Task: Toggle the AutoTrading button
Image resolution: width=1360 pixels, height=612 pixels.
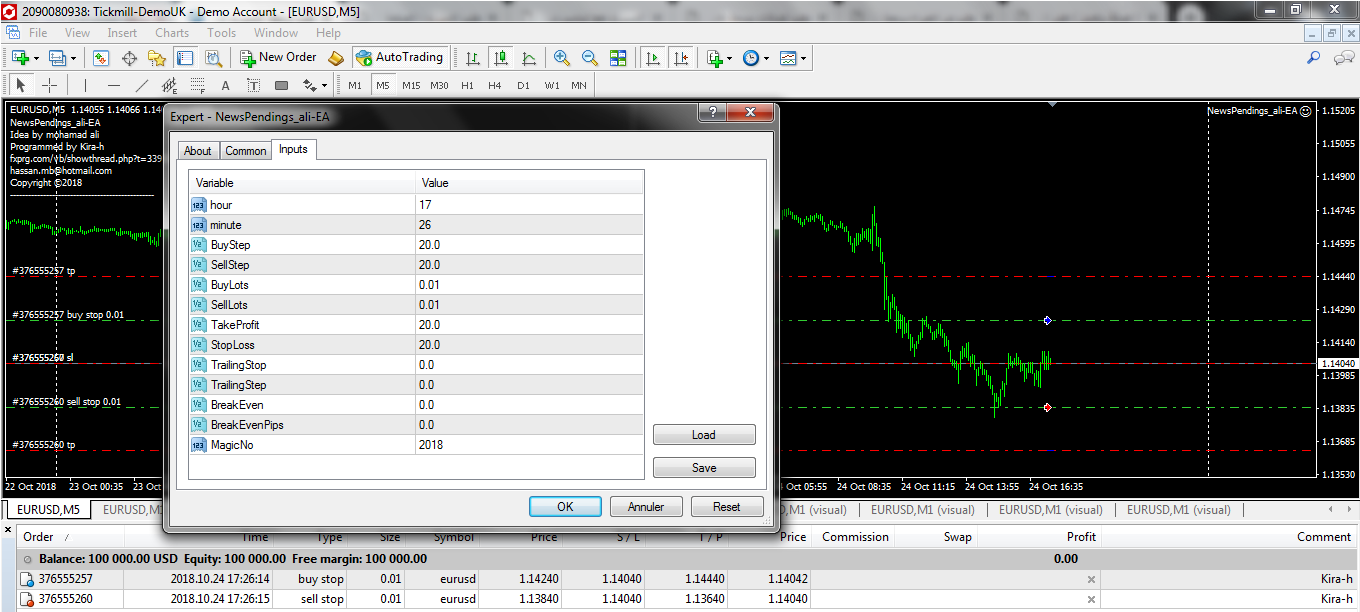Action: [x=399, y=58]
